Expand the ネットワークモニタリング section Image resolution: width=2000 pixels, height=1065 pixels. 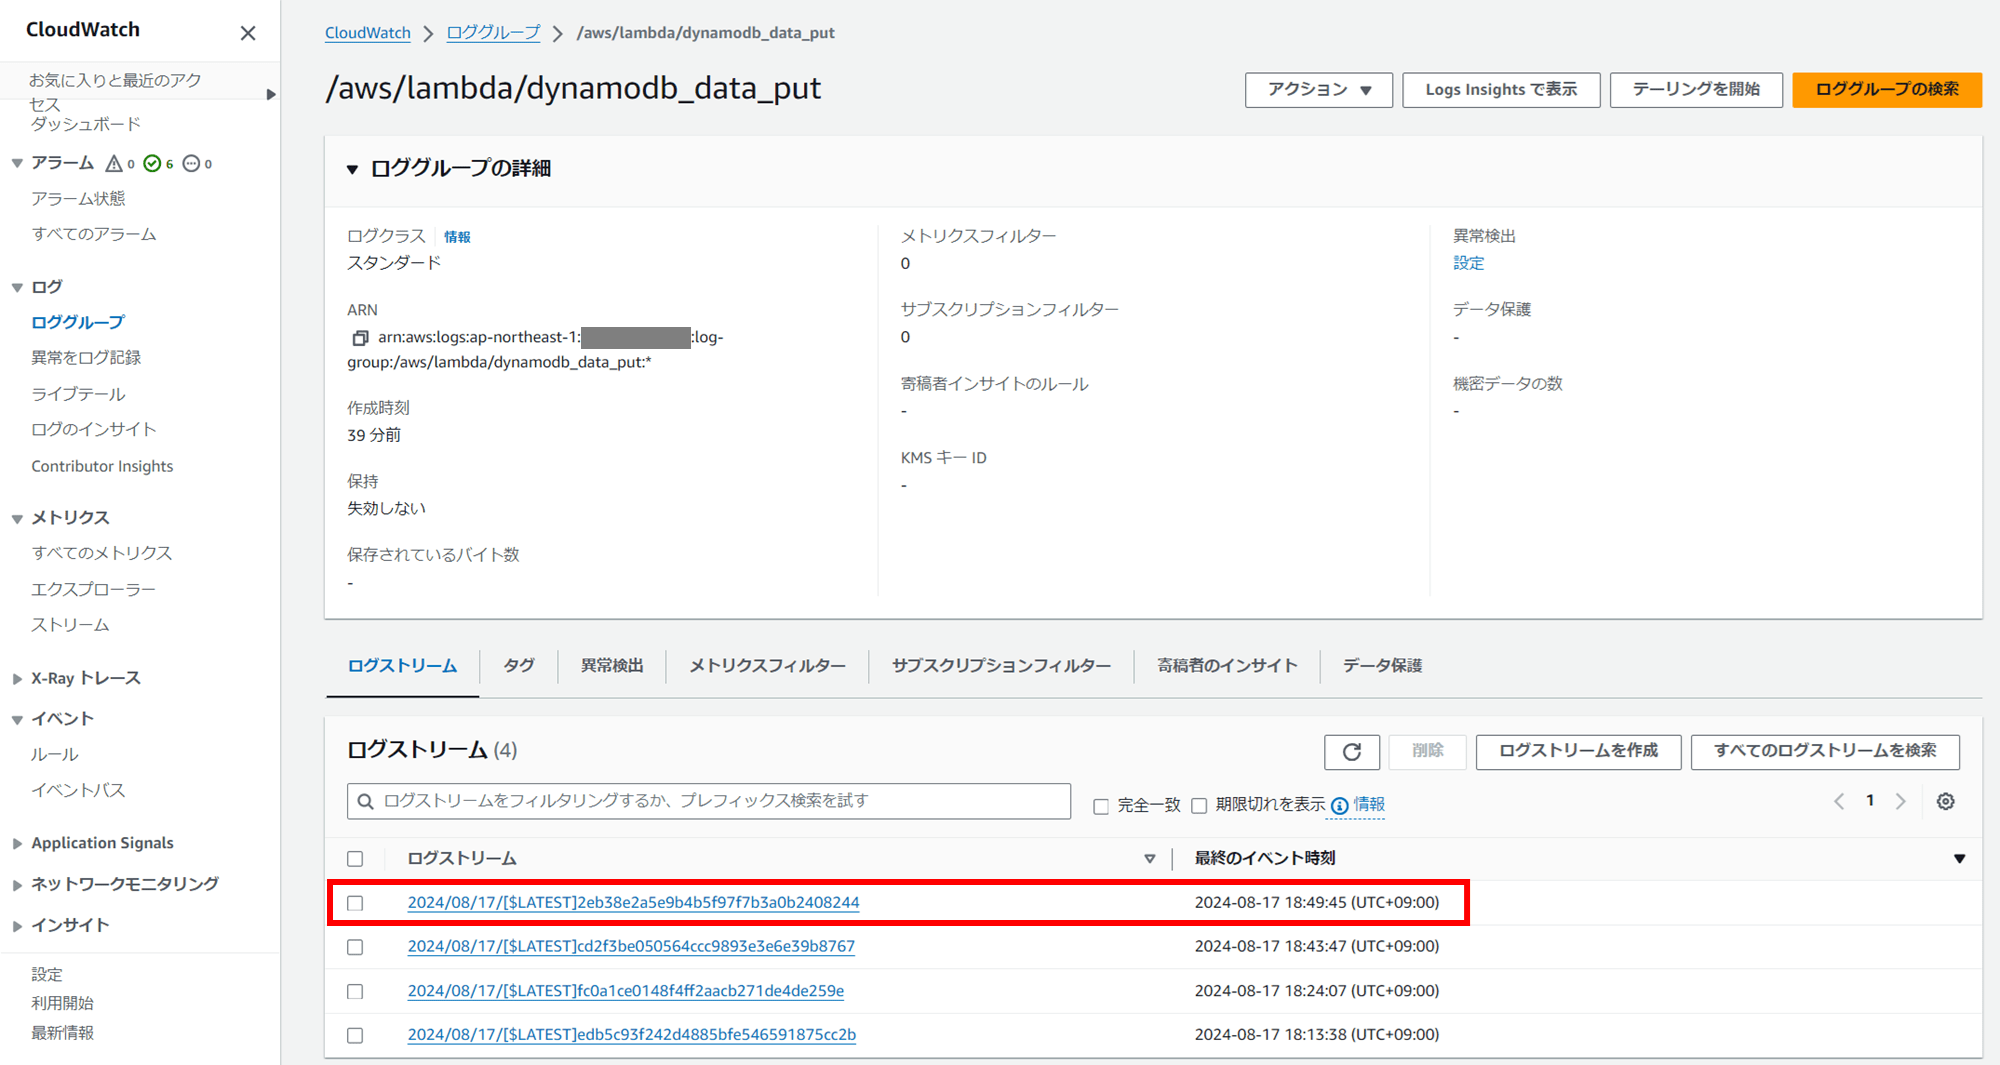[17, 885]
